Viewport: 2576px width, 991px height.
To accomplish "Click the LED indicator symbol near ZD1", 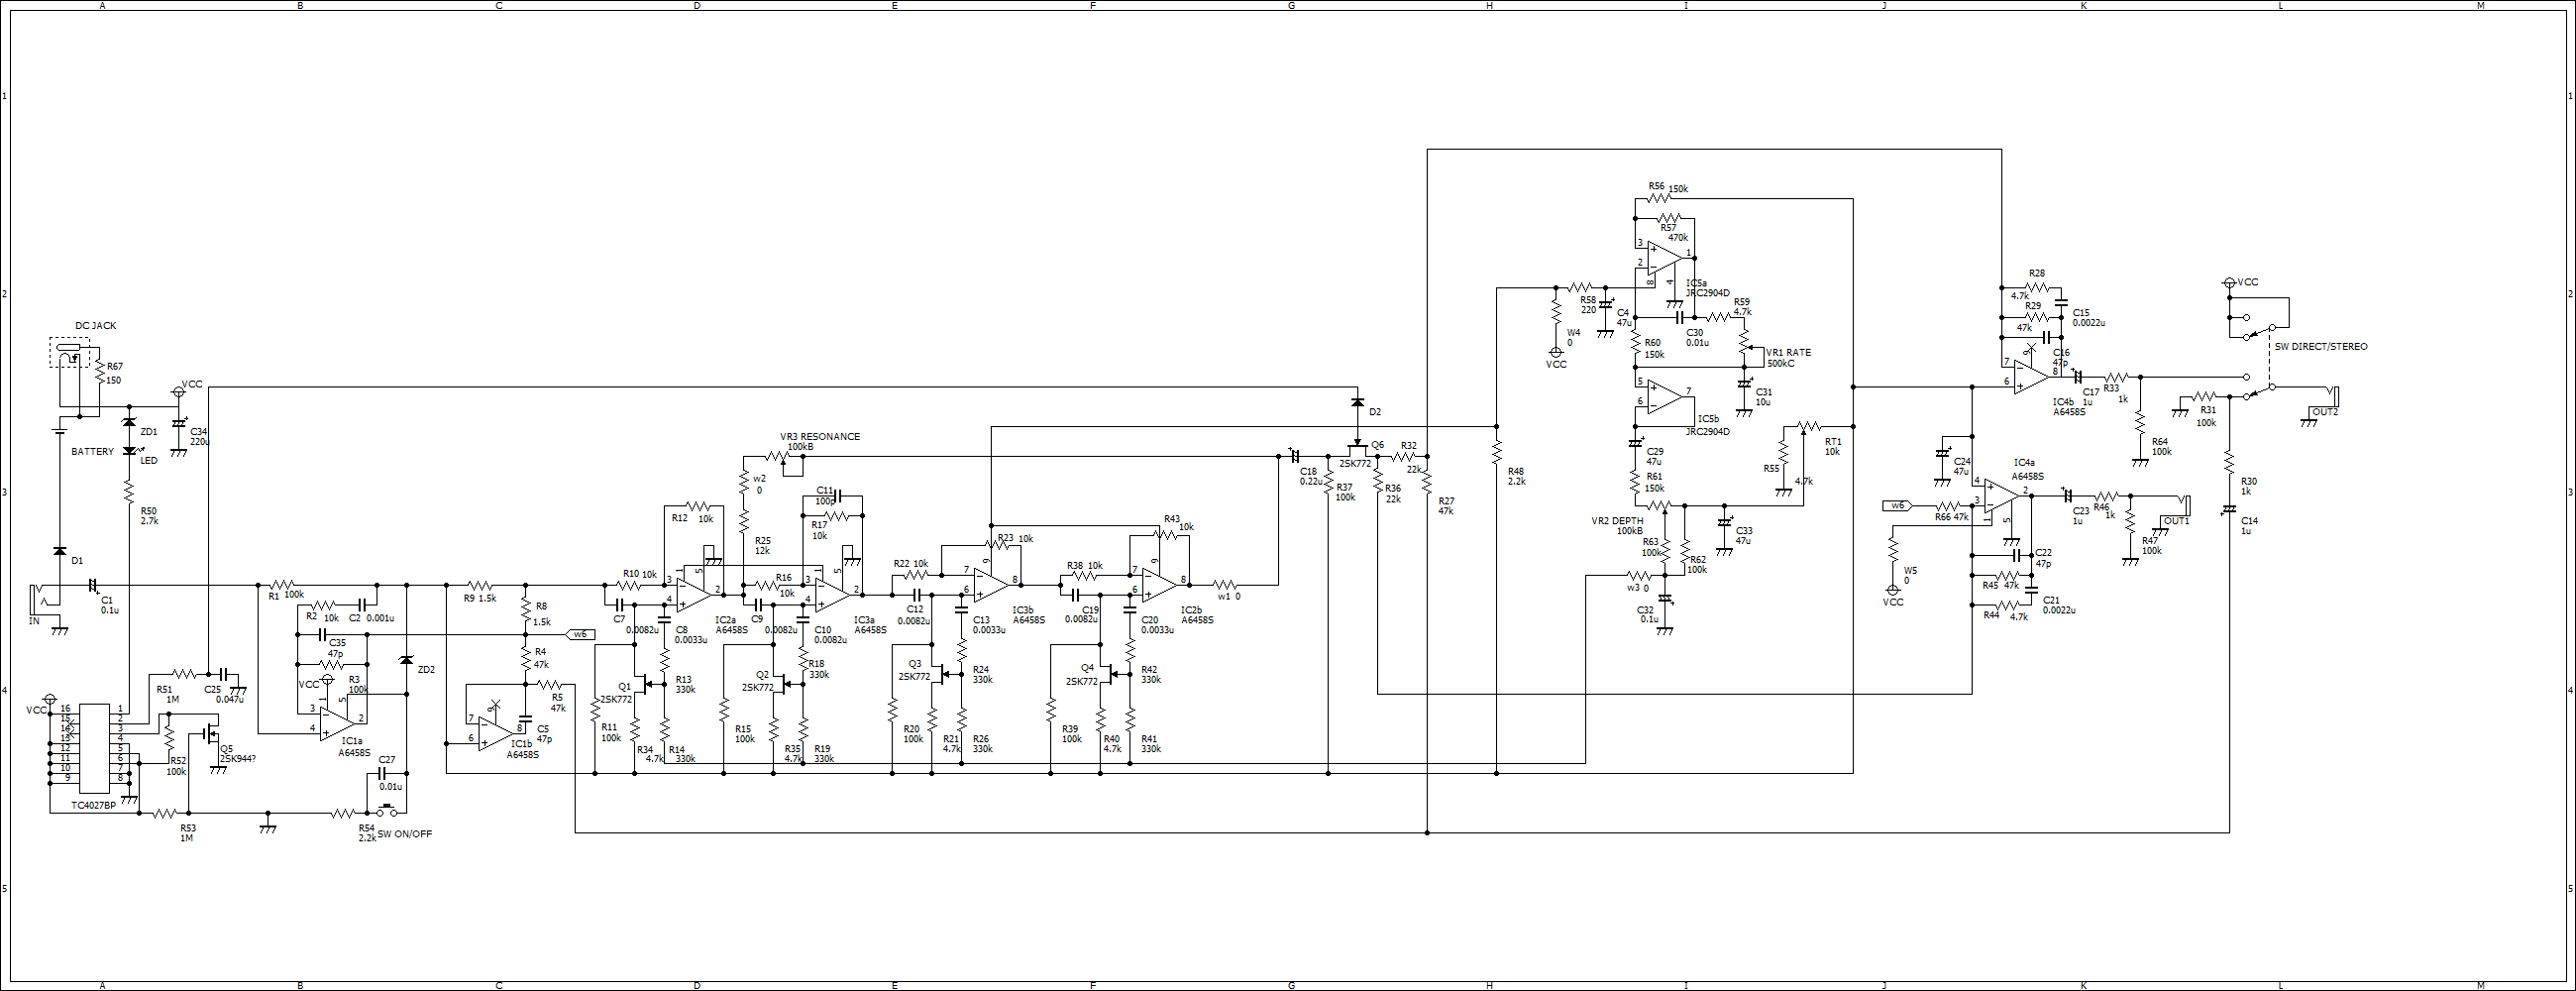I will [x=131, y=450].
